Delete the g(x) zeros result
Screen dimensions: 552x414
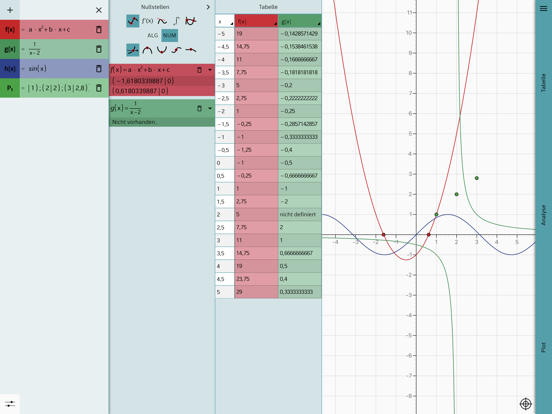pyautogui.click(x=199, y=108)
